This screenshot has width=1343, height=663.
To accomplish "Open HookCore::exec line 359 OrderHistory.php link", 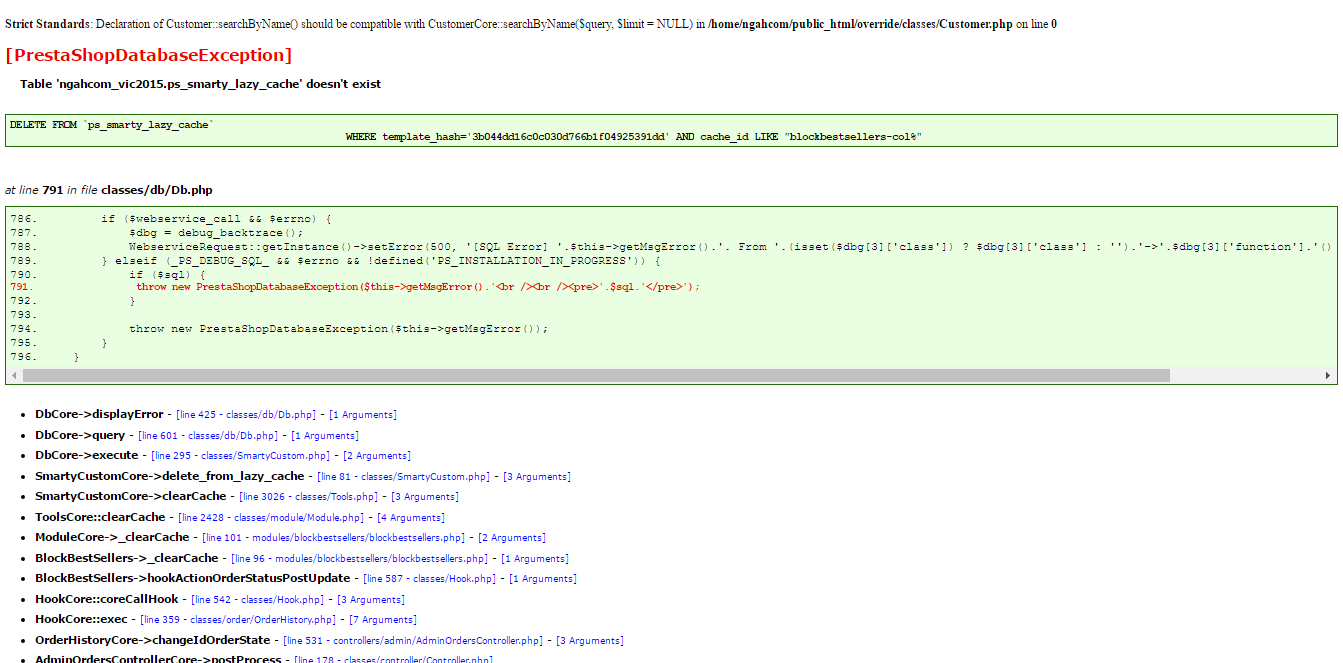I will (x=239, y=619).
